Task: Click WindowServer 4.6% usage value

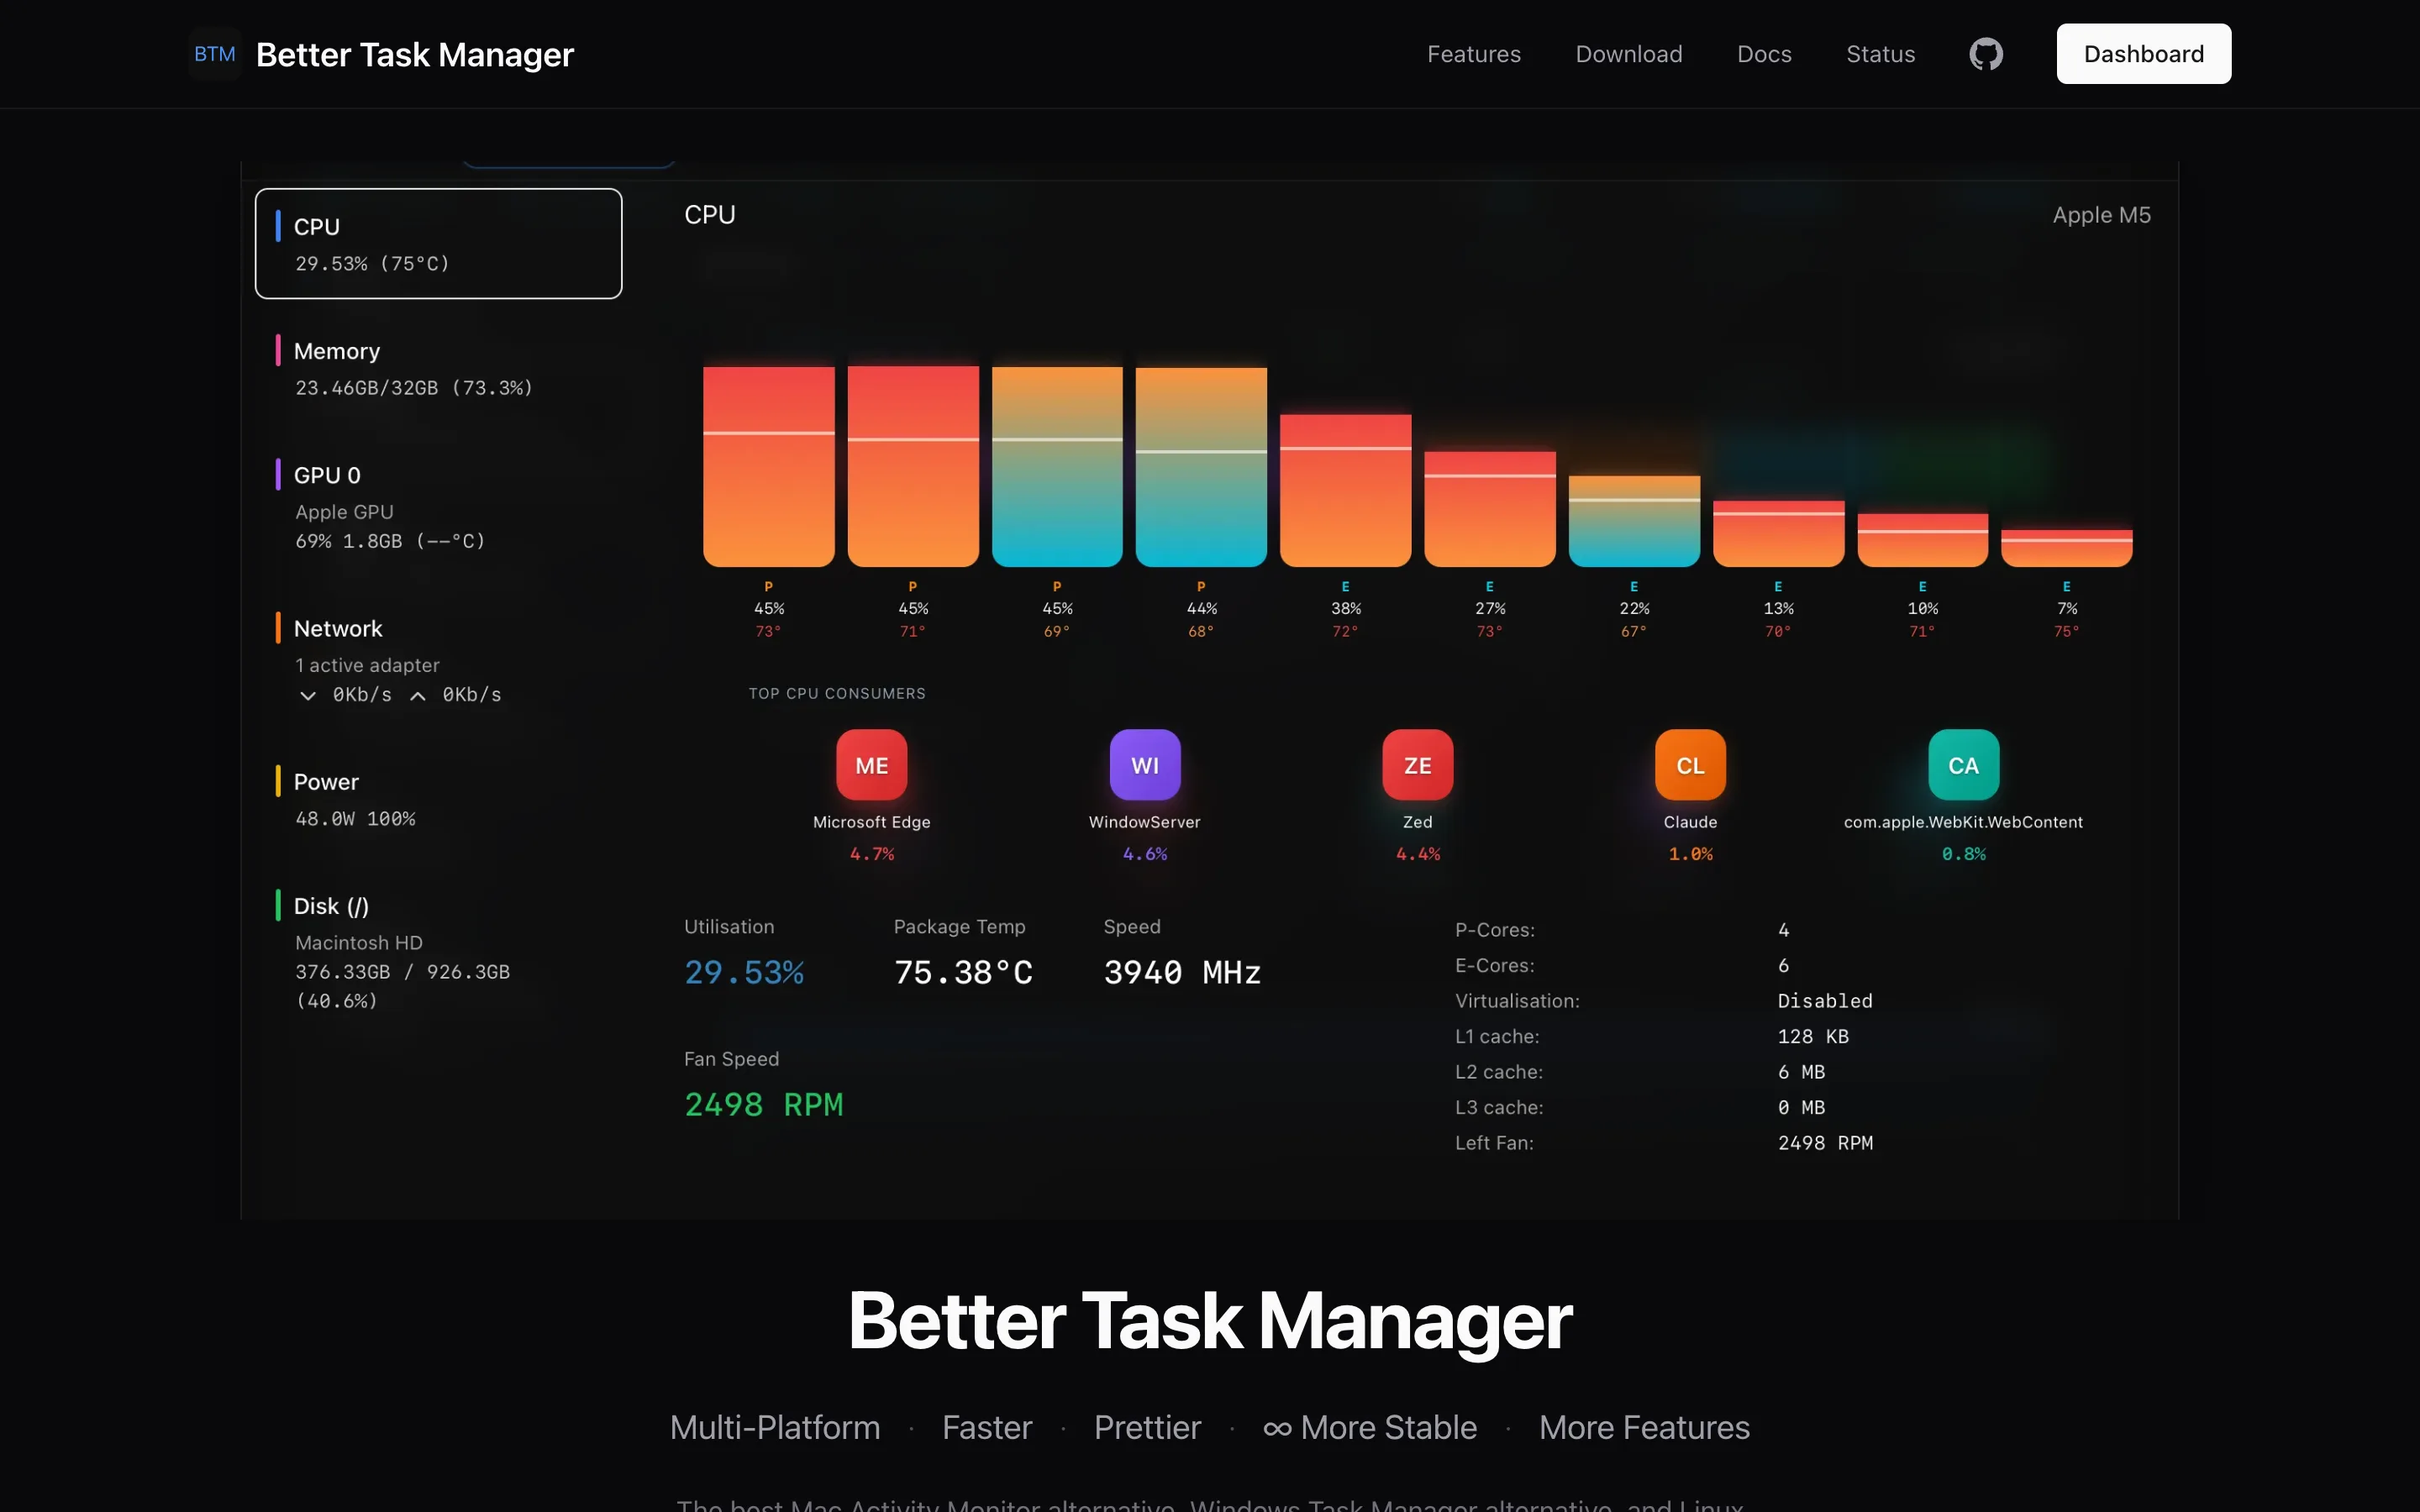Action: (x=1145, y=854)
